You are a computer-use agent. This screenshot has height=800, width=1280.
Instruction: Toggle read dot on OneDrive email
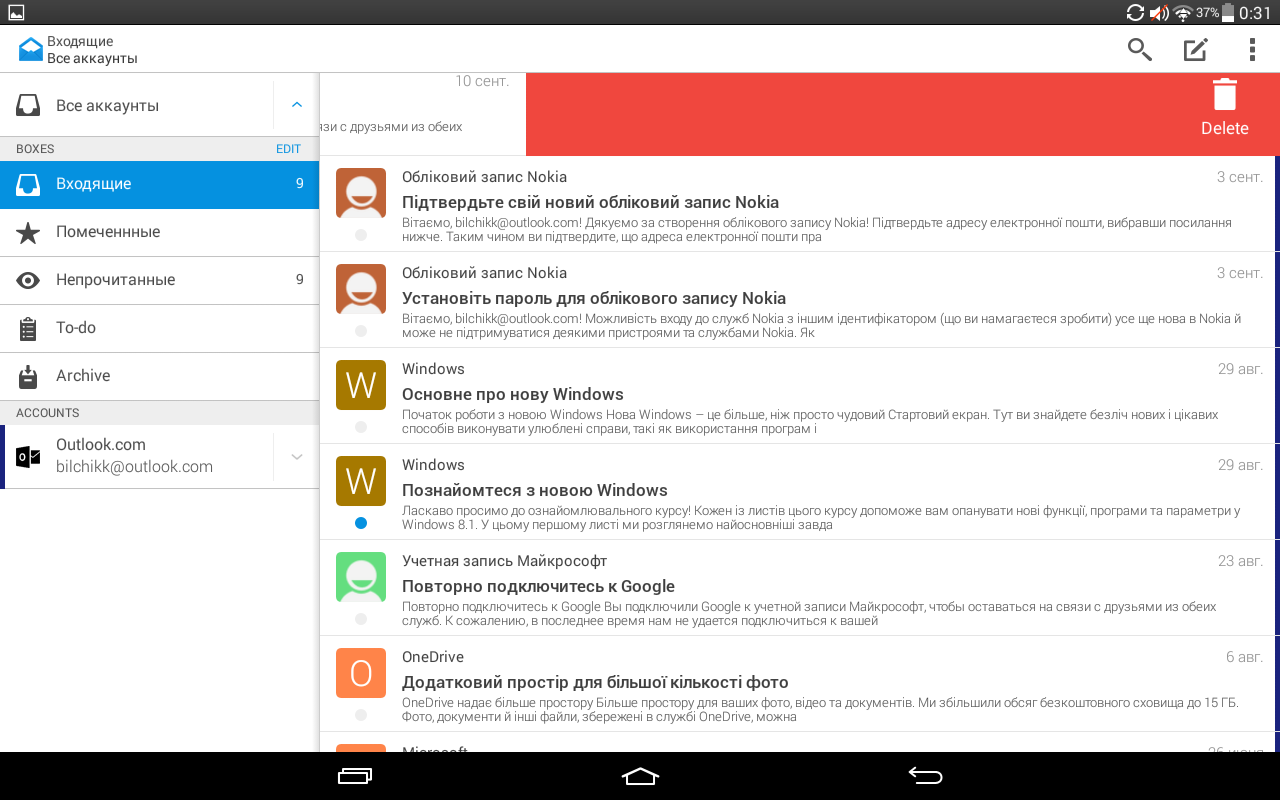tap(361, 715)
